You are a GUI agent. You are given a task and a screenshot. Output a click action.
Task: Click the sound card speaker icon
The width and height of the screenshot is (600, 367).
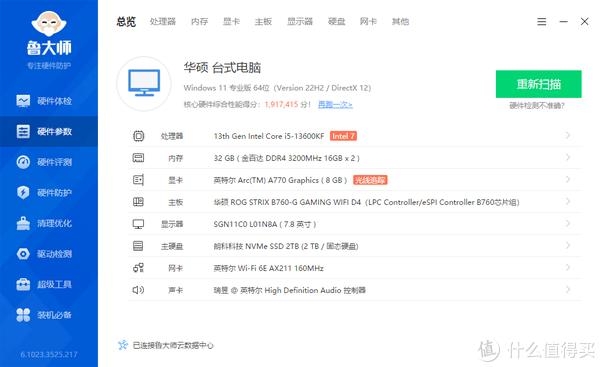click(x=138, y=290)
